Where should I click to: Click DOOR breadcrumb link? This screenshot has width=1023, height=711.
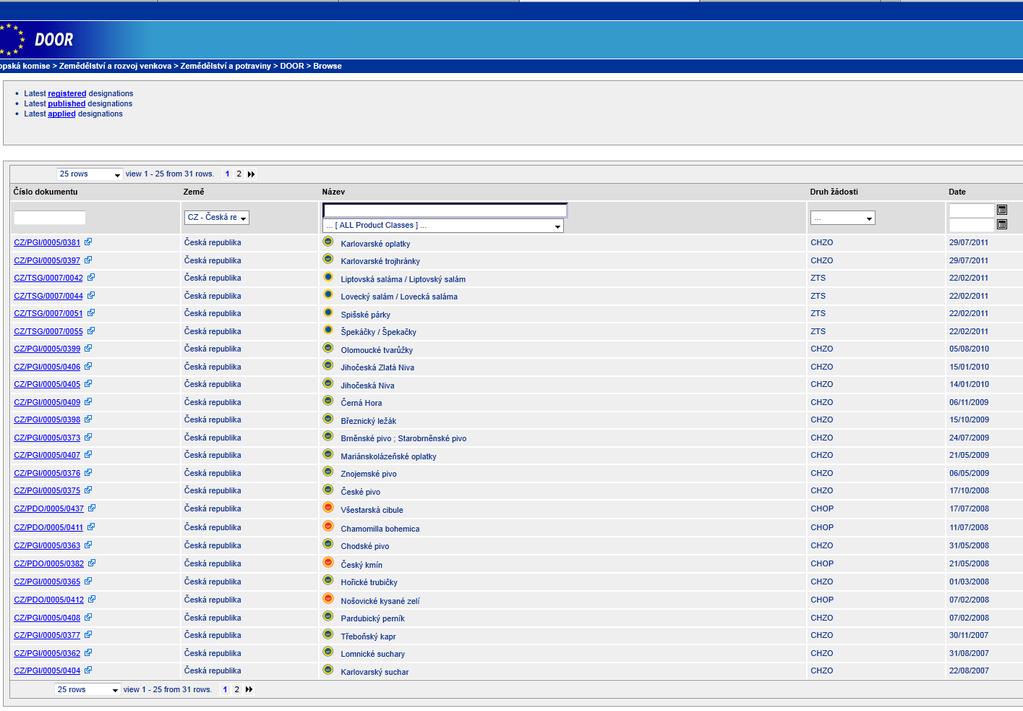[292, 66]
